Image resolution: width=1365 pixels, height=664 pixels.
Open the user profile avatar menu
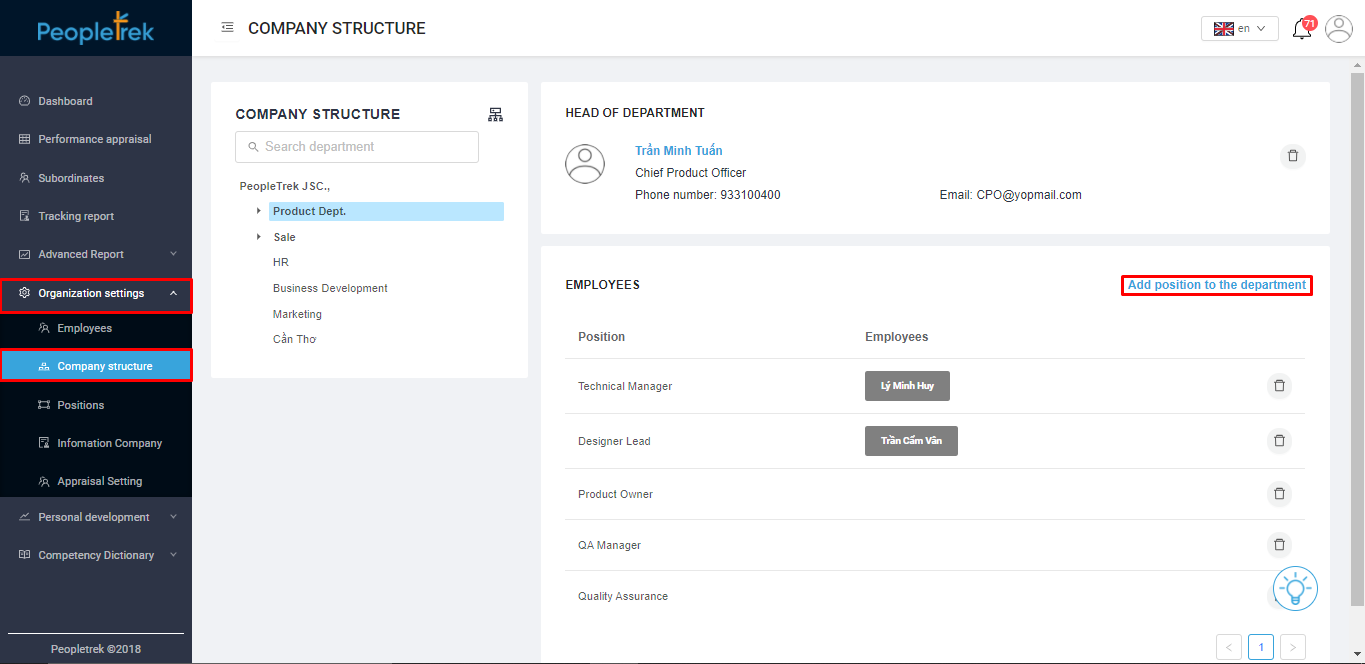point(1338,29)
